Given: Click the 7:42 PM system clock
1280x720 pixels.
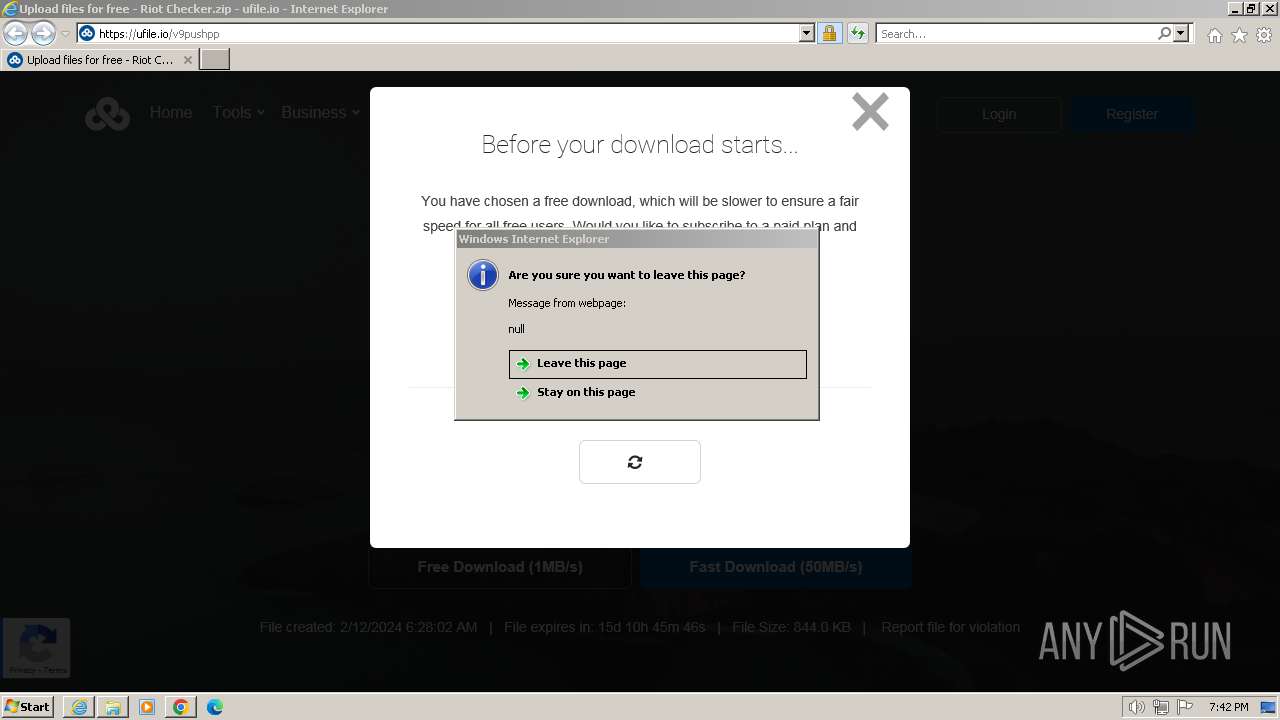Looking at the screenshot, I should tap(1228, 707).
